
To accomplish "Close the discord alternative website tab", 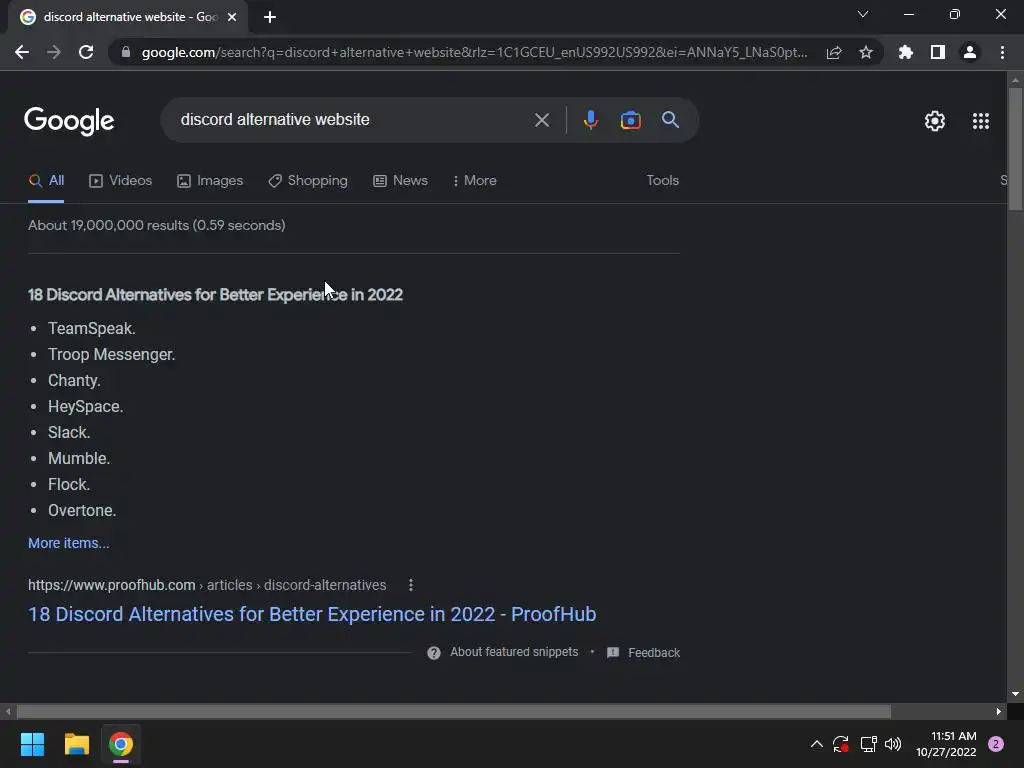I will tap(232, 17).
